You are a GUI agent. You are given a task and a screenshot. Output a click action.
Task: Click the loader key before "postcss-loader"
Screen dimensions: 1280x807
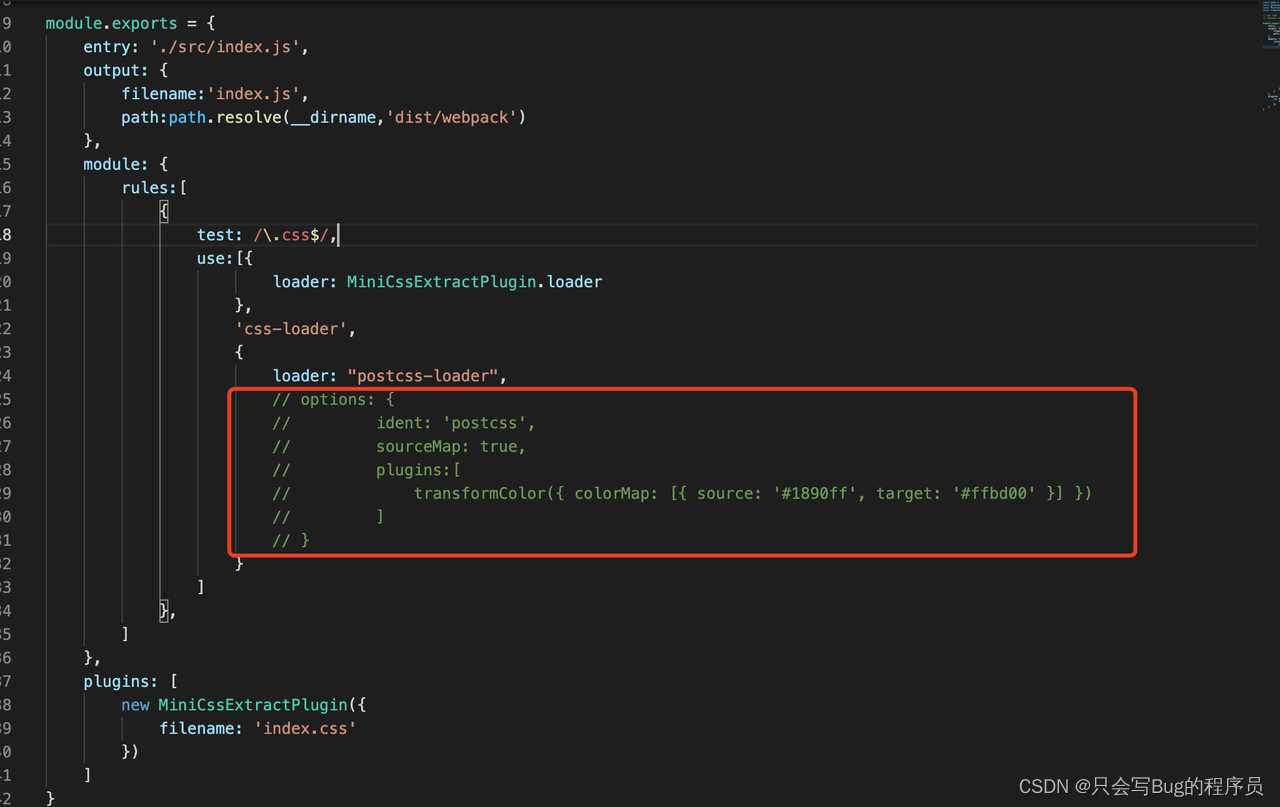(x=305, y=376)
